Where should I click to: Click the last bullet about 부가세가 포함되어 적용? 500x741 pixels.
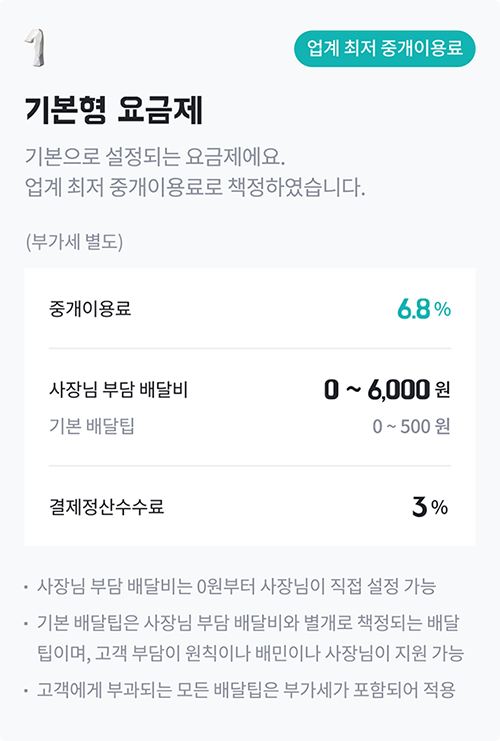tap(246, 690)
